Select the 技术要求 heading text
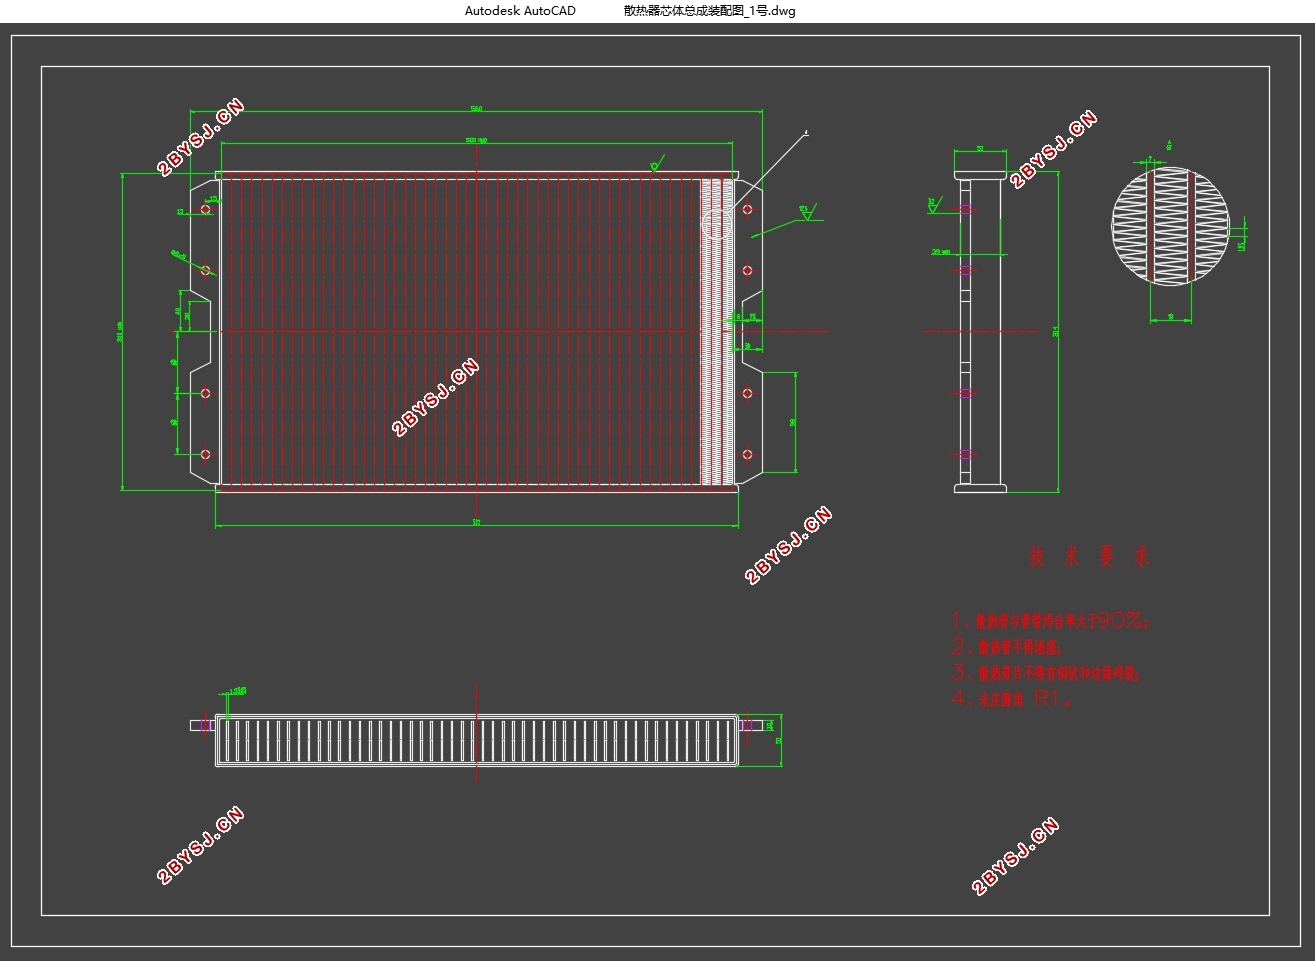This screenshot has height=961, width=1315. click(1089, 557)
